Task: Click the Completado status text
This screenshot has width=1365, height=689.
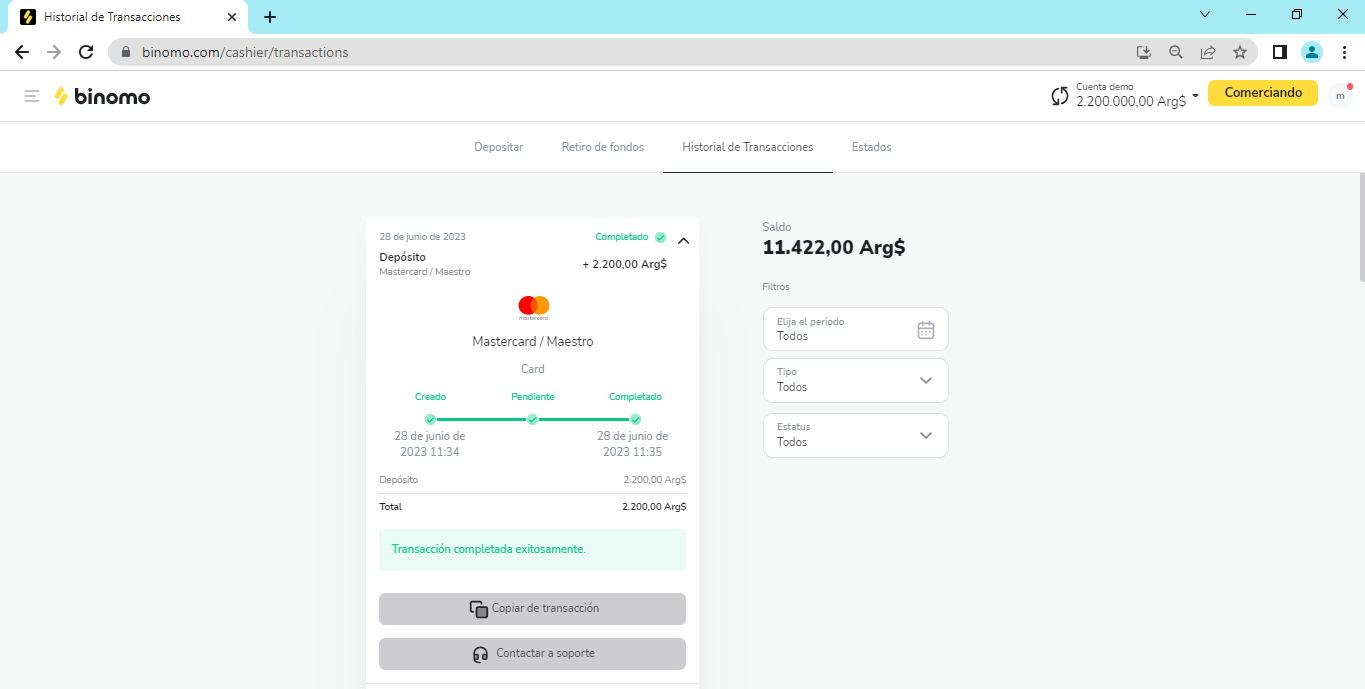Action: pos(622,237)
